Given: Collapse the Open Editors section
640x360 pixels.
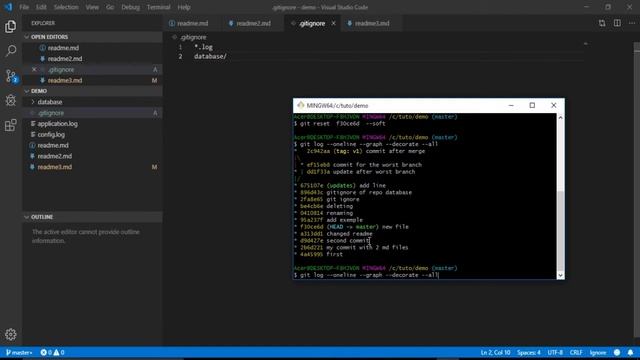Looking at the screenshot, I should [92, 37].
